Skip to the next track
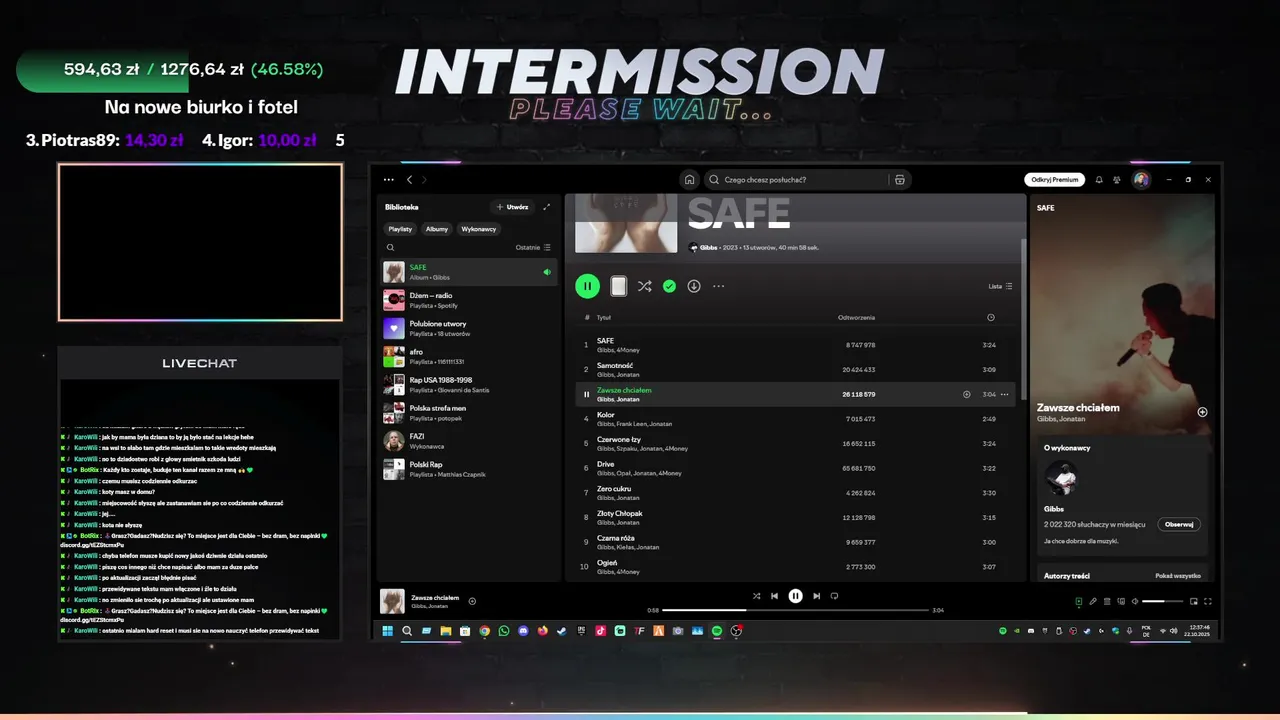This screenshot has width=1280, height=720. (816, 596)
